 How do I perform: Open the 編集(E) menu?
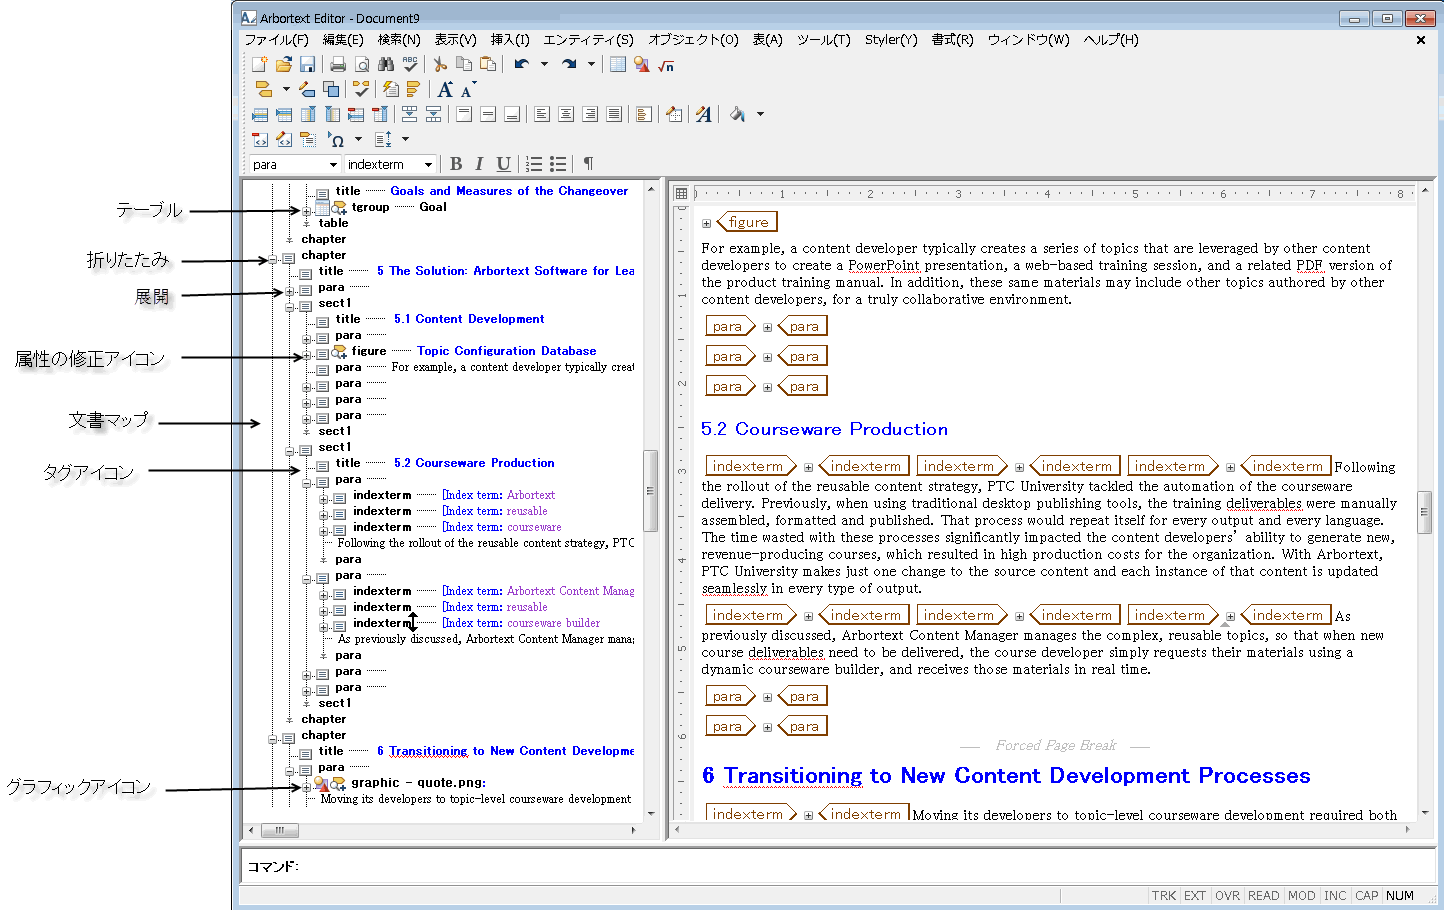click(x=343, y=40)
